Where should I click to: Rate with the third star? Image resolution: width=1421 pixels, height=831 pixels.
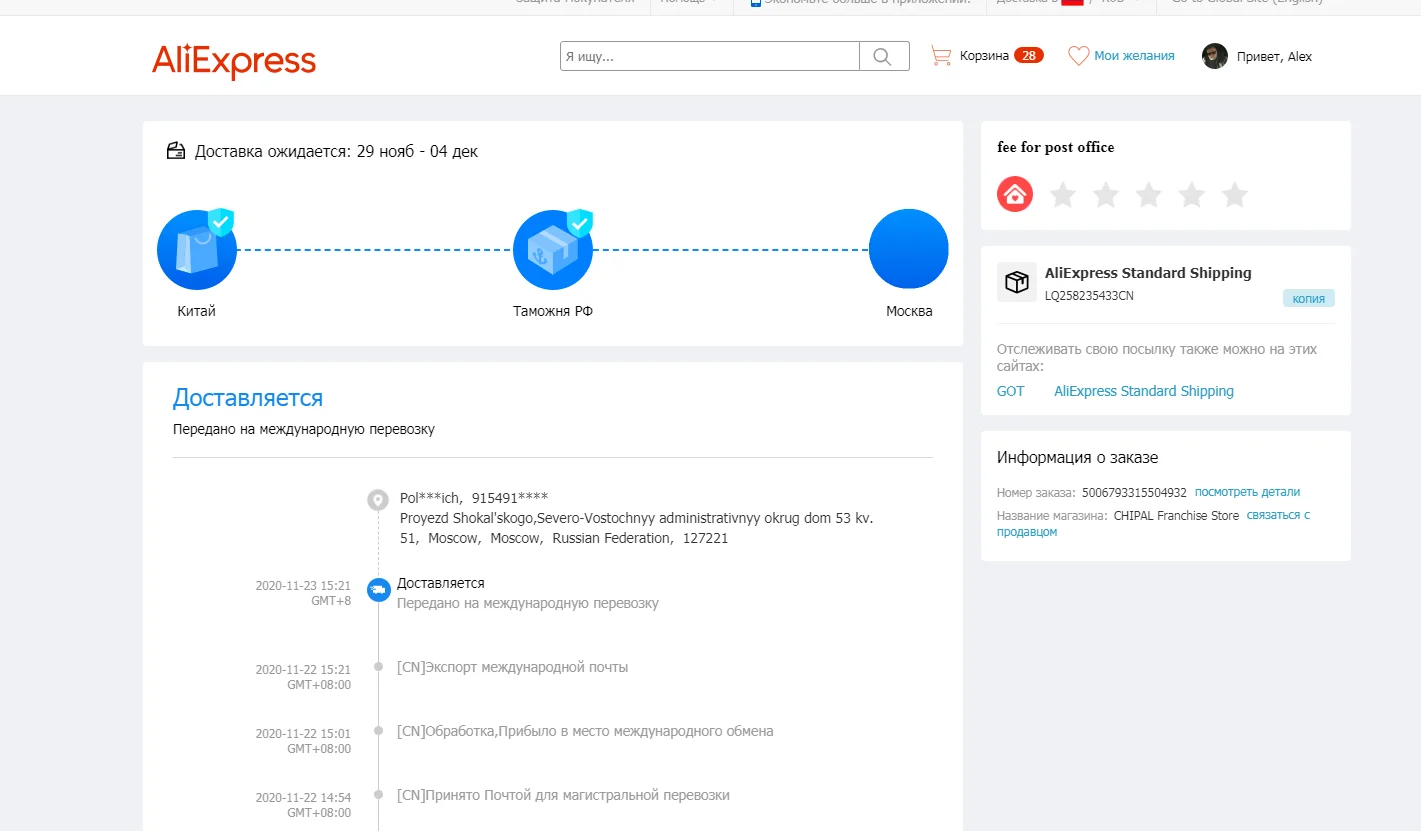coord(1148,195)
